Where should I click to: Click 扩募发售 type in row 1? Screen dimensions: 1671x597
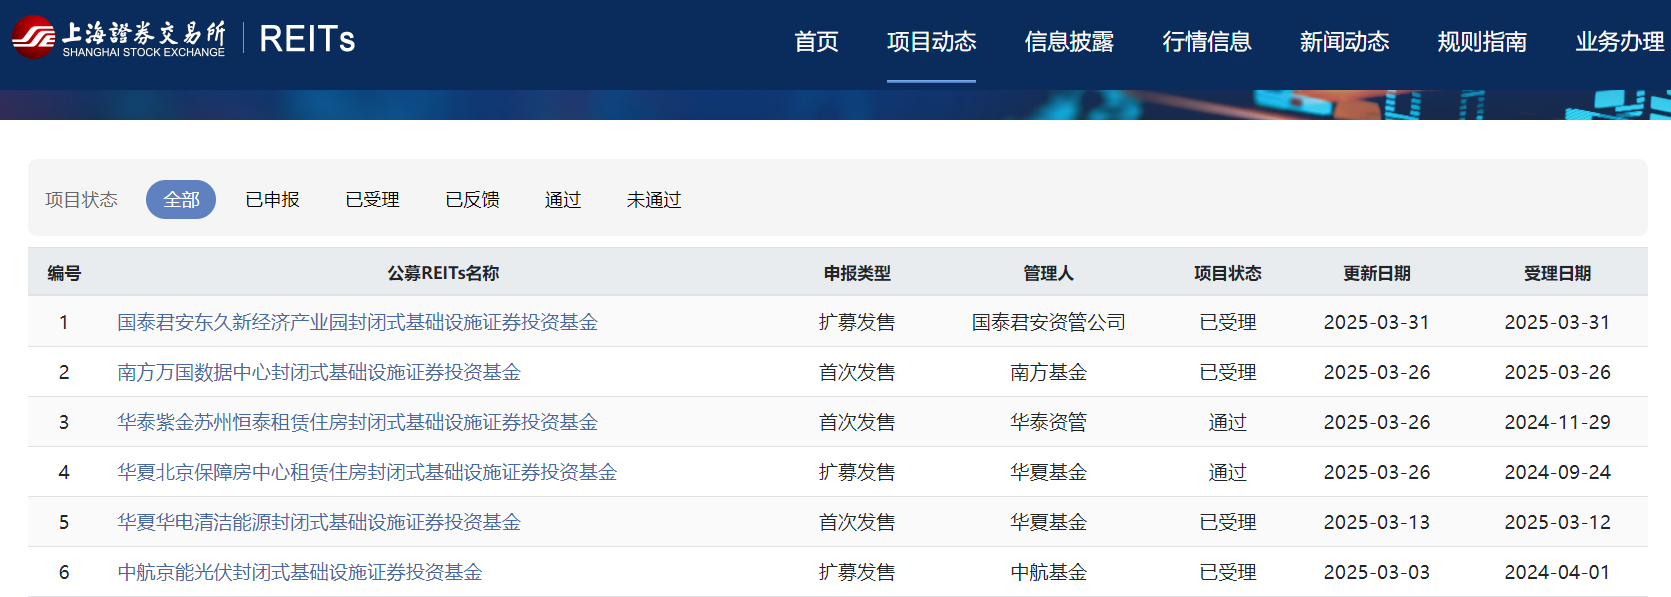point(857,322)
